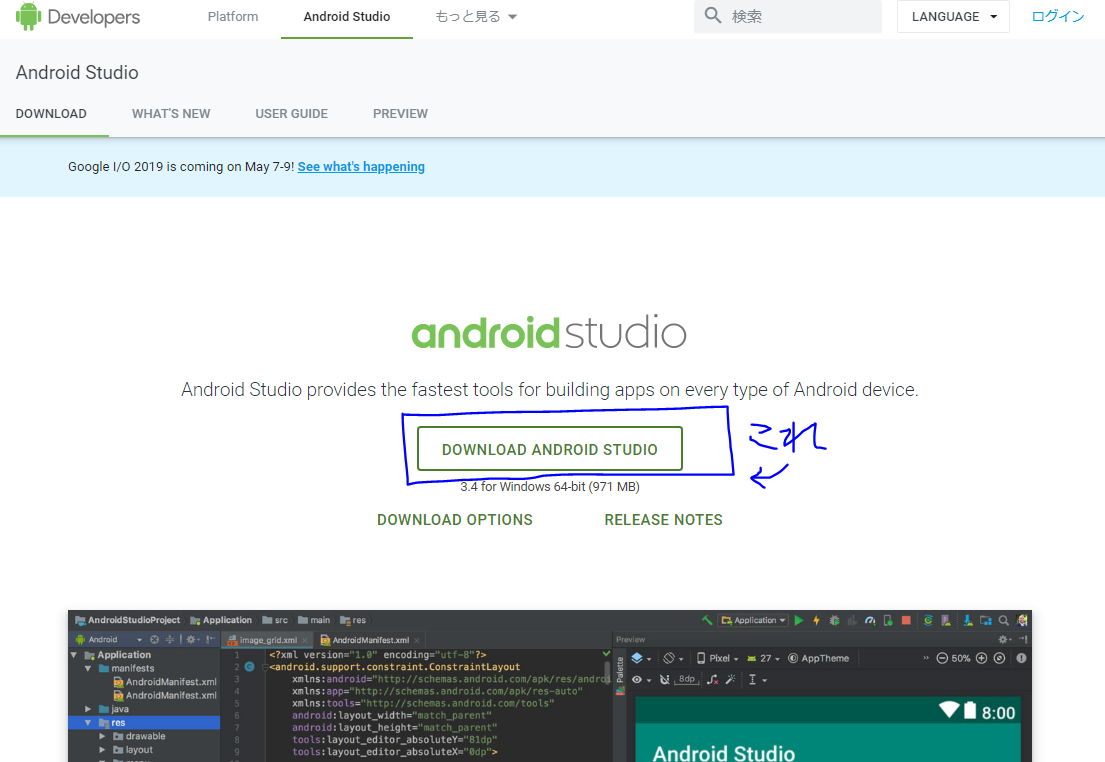This screenshot has width=1105, height=762.
Task: Click the DOWNLOAD ANDROID STUDIO button
Action: 550,448
